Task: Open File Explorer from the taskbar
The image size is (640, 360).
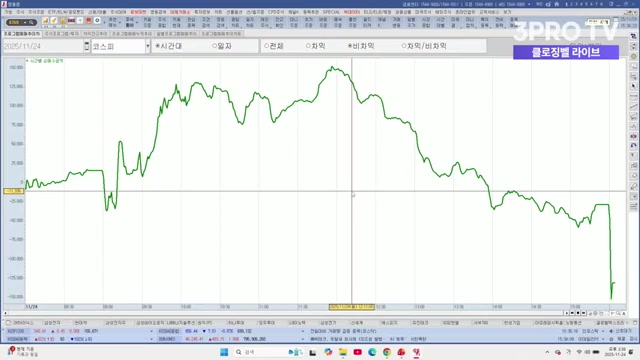Action: 343,352
